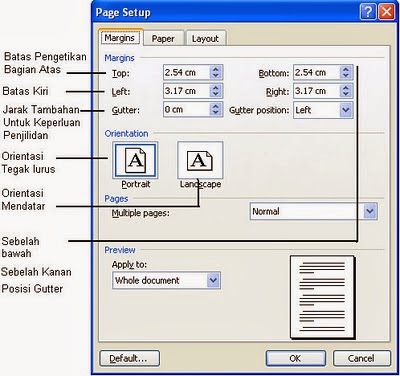
Task: Click the Help question mark icon
Action: 368,12
